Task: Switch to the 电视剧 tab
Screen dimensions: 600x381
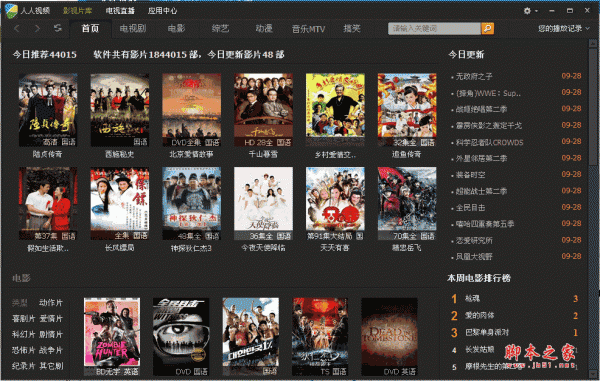Action: click(x=132, y=29)
